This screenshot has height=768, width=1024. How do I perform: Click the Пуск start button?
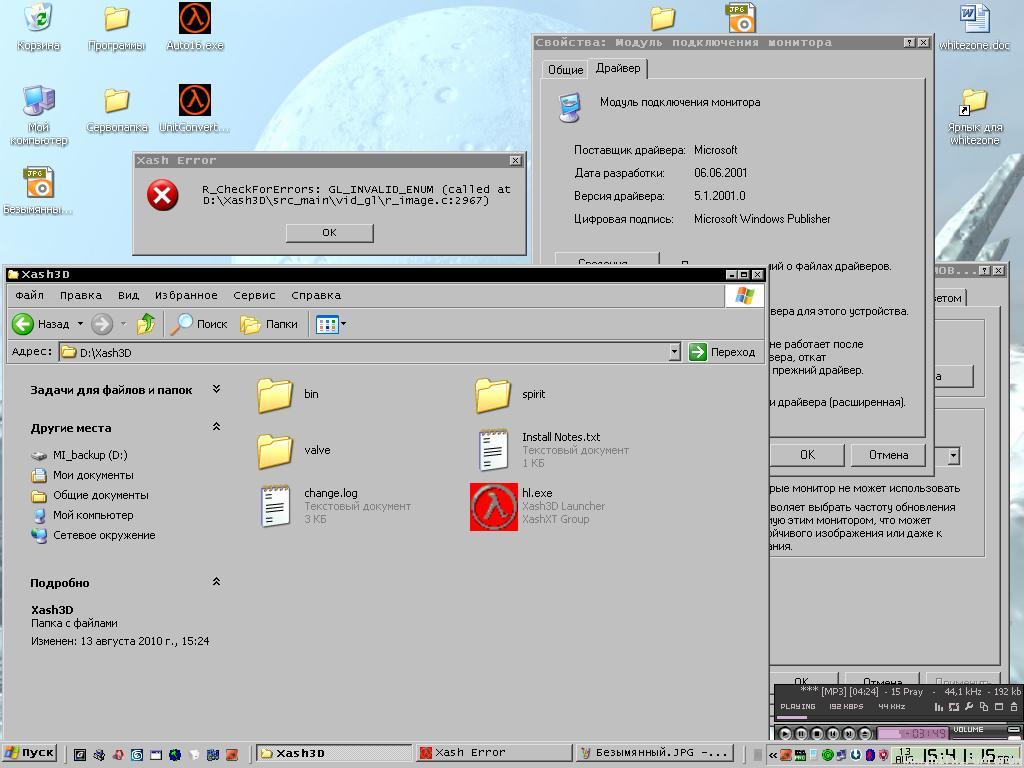(30, 753)
